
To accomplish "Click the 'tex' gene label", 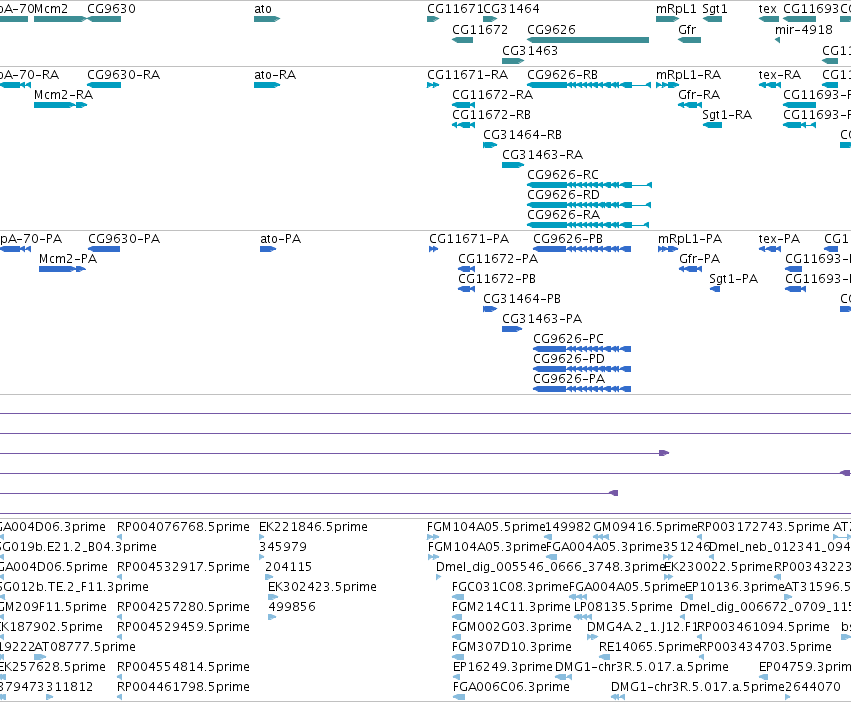I will tap(768, 9).
